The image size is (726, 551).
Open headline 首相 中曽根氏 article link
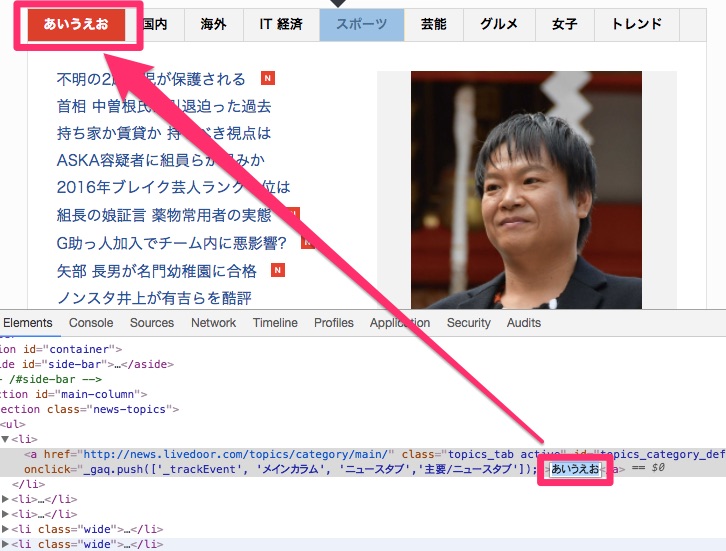coord(164,106)
